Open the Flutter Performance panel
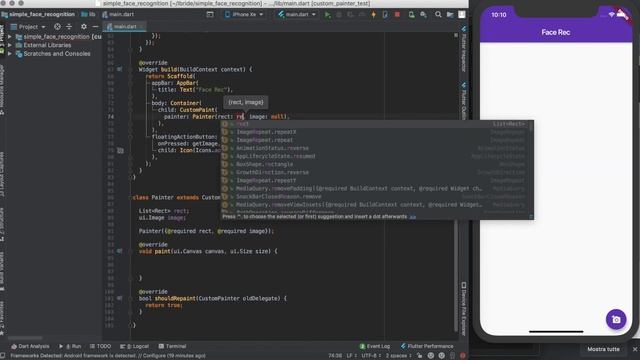640x360 pixels. coord(427,346)
